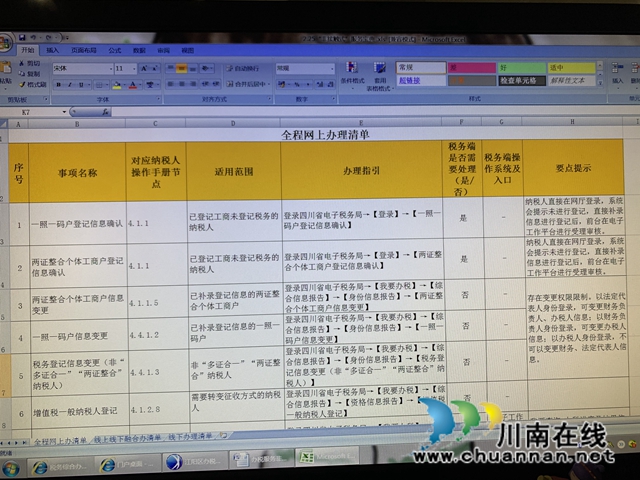This screenshot has width=640, height=480.
Task: Open the font color dropdown arrow
Action: click(140, 85)
